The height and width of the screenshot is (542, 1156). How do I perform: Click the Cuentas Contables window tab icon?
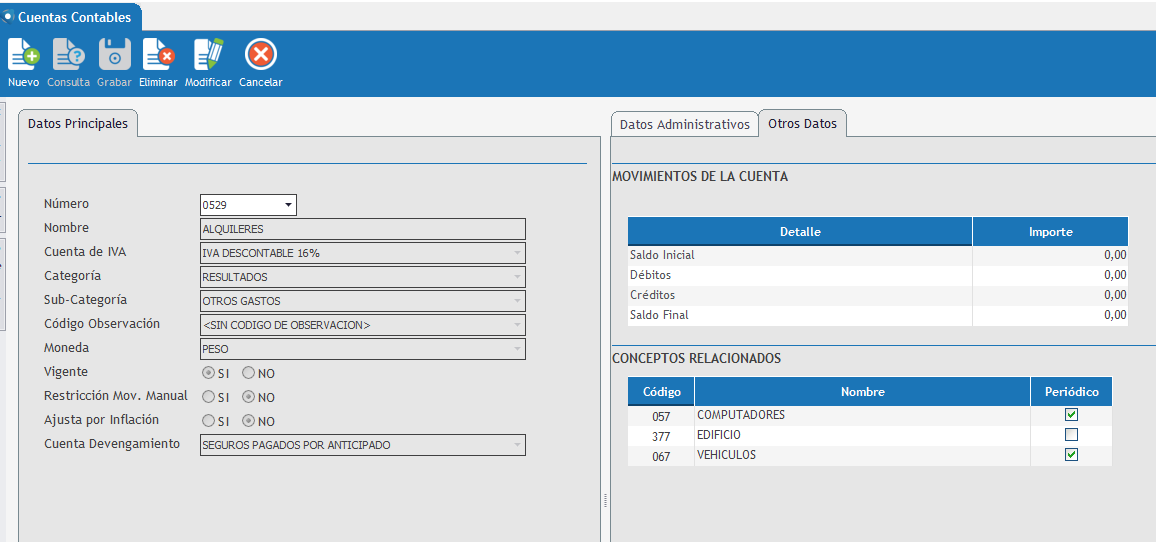[x=8, y=17]
